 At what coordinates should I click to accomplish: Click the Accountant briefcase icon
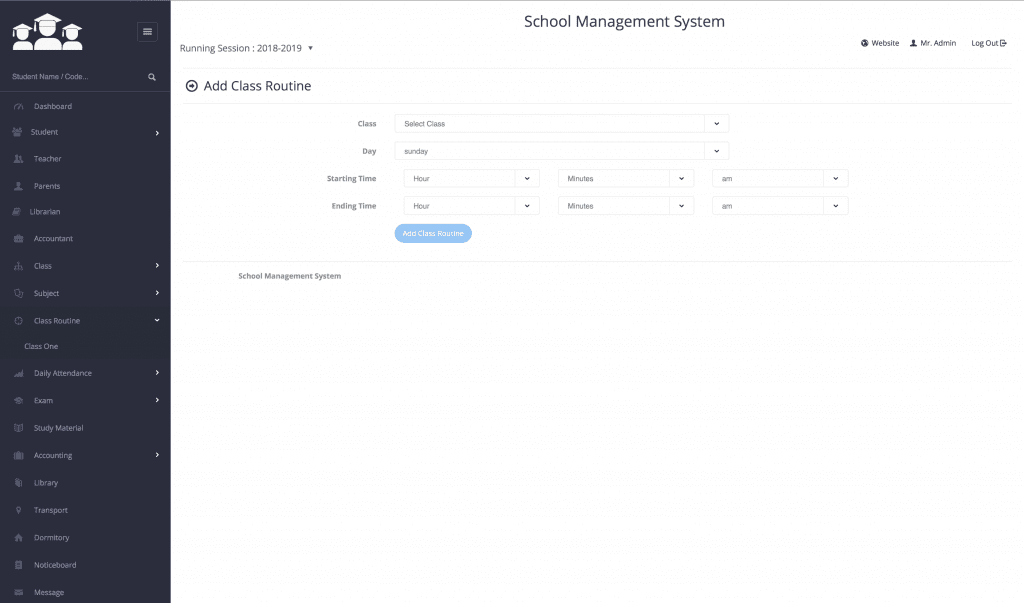18,238
